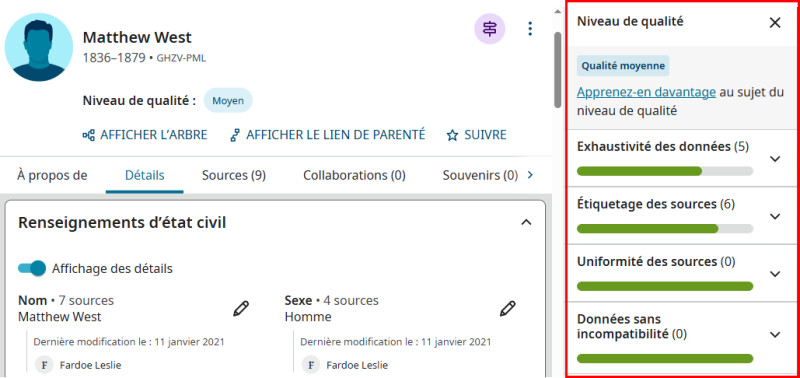Click the relationship icon beside Afficher le lien
800x378 pixels.
click(x=235, y=135)
